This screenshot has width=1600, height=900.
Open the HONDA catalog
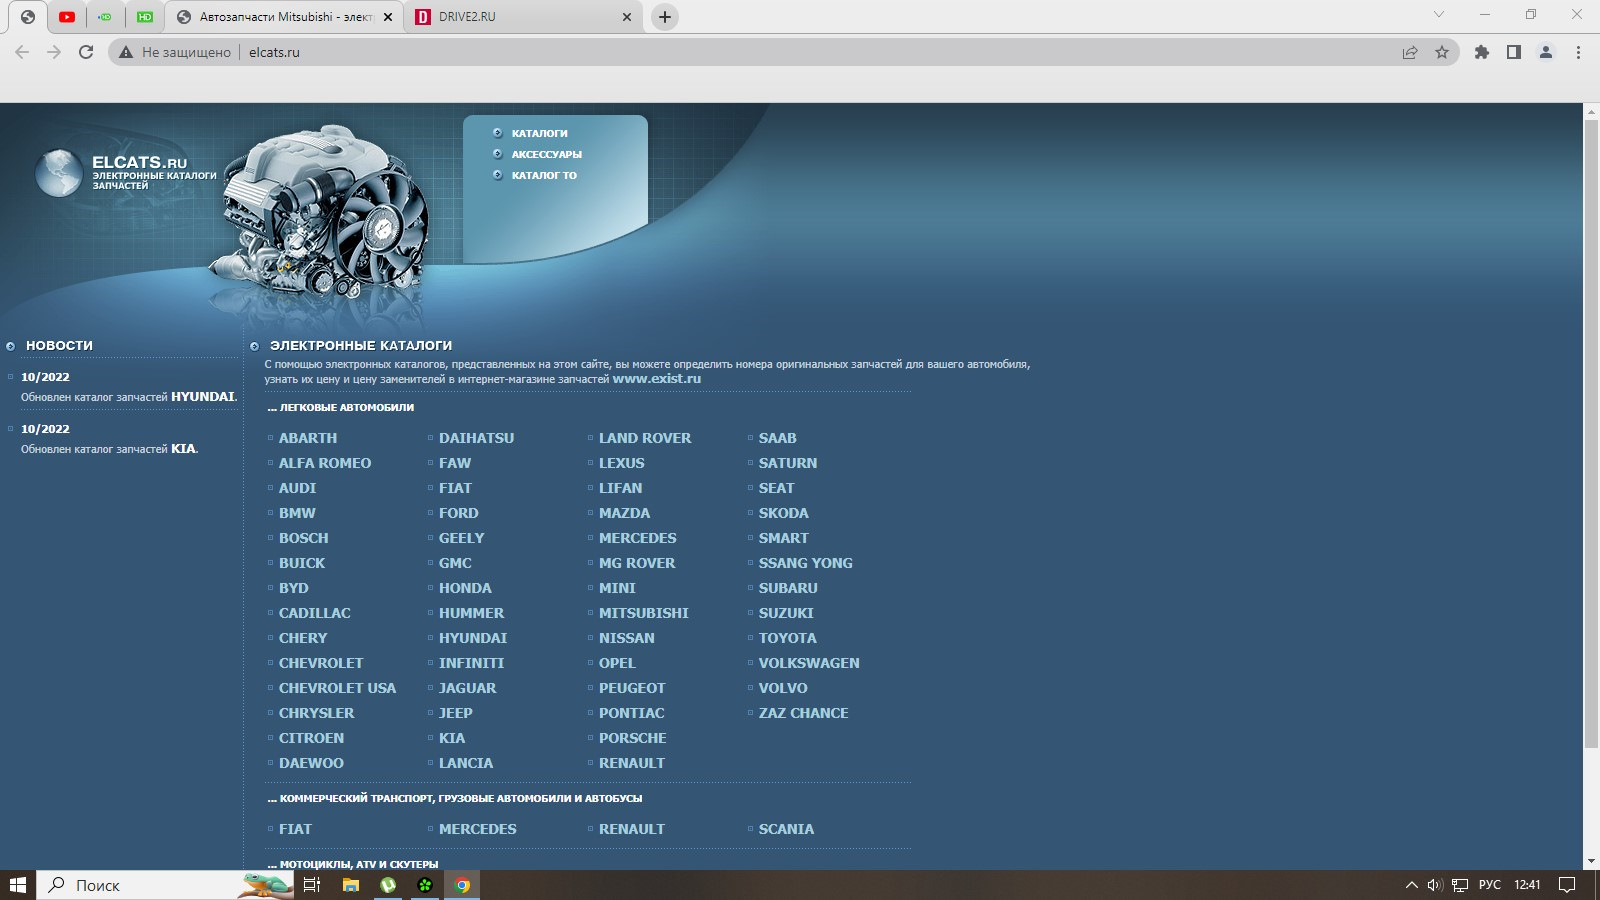pos(465,588)
